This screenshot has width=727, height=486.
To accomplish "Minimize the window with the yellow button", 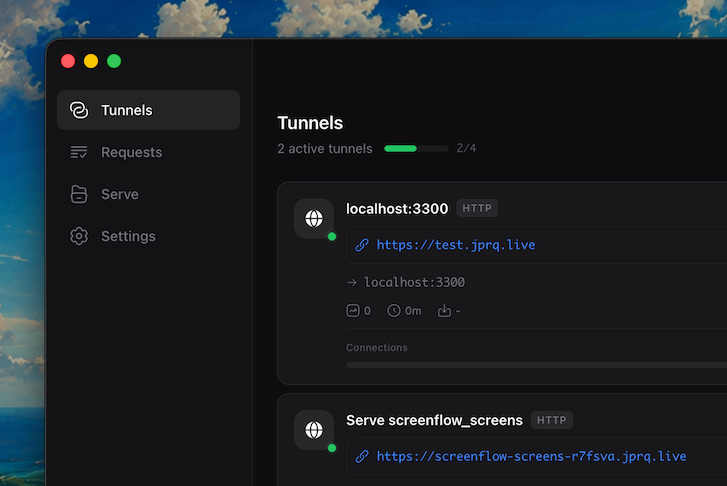I will pyautogui.click(x=91, y=61).
